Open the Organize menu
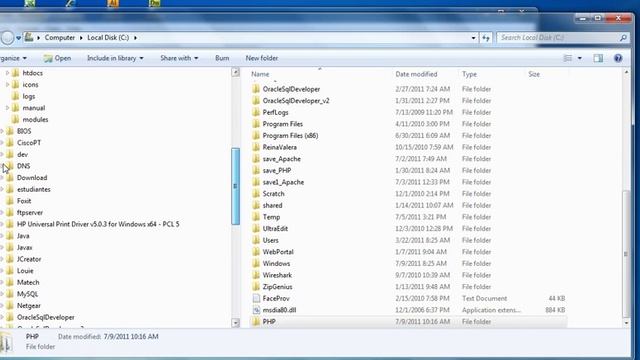640x360 pixels. point(13,58)
